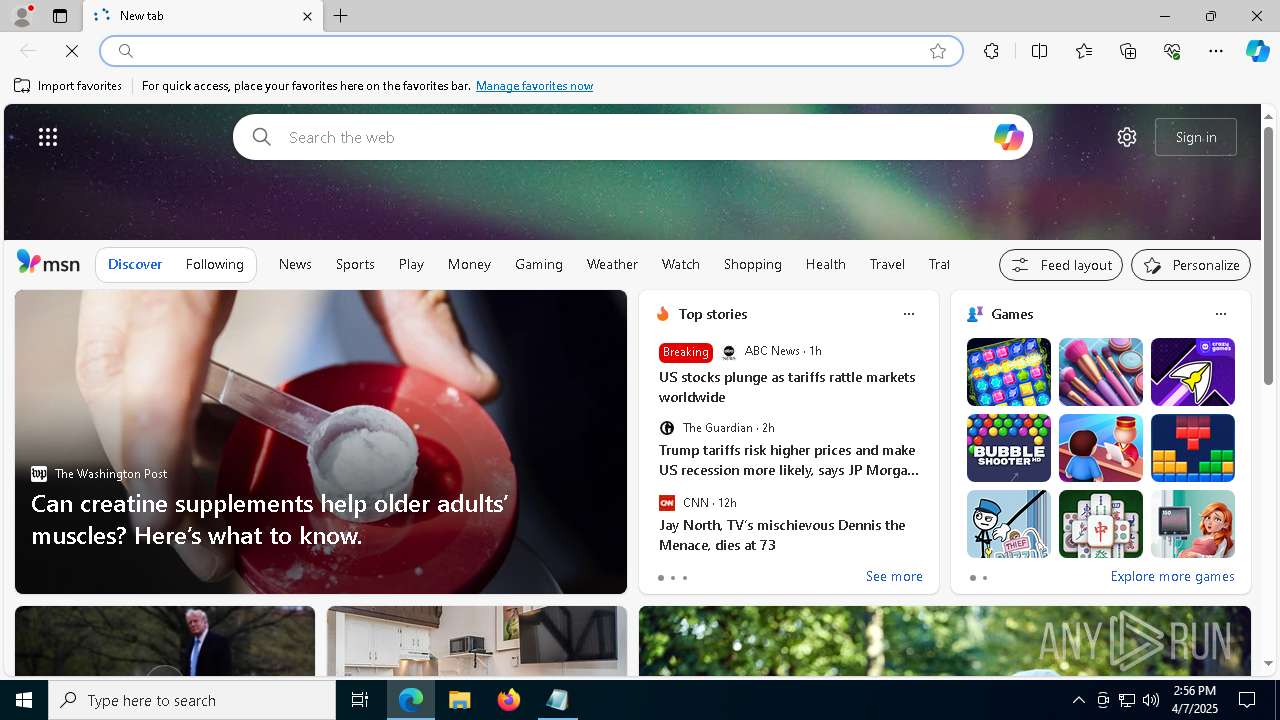Open the Travel category

[x=887, y=264]
